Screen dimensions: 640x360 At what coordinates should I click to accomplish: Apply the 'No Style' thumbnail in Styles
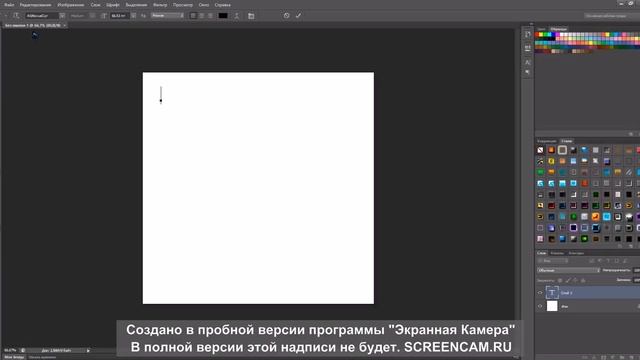[540, 150]
